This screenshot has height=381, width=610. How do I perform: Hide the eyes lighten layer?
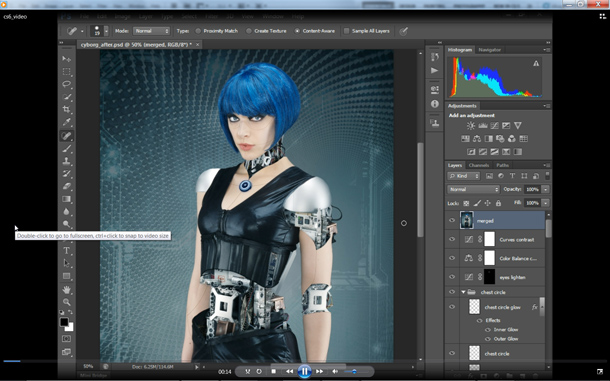(x=452, y=277)
